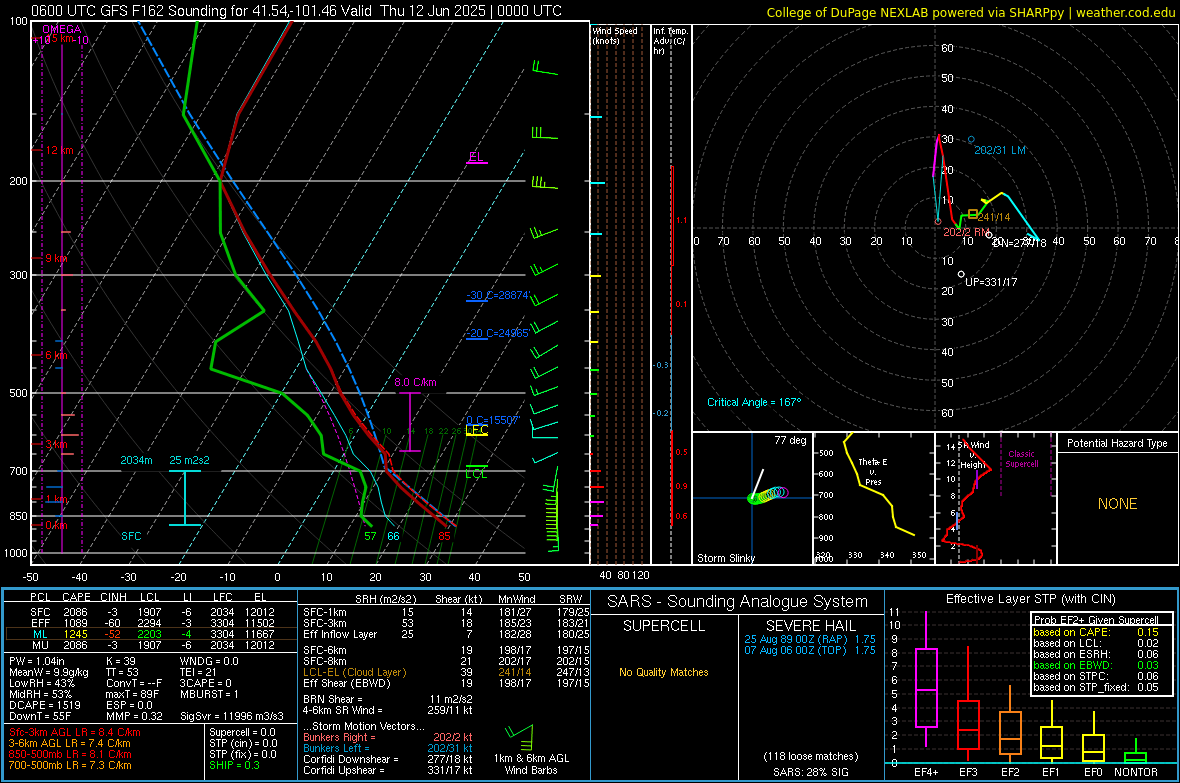1180x783 pixels.
Task: Click the 0 C=15507' freezing level label
Action: click(493, 420)
